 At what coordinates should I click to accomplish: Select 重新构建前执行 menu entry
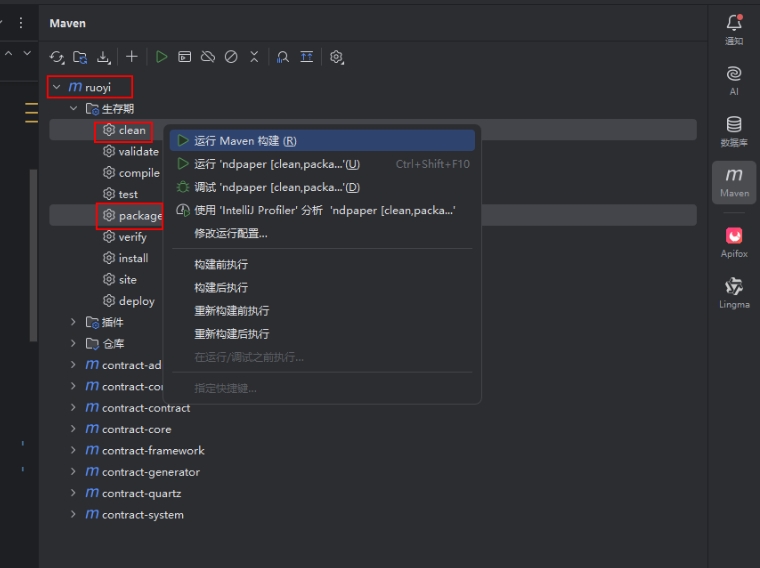tap(322, 311)
